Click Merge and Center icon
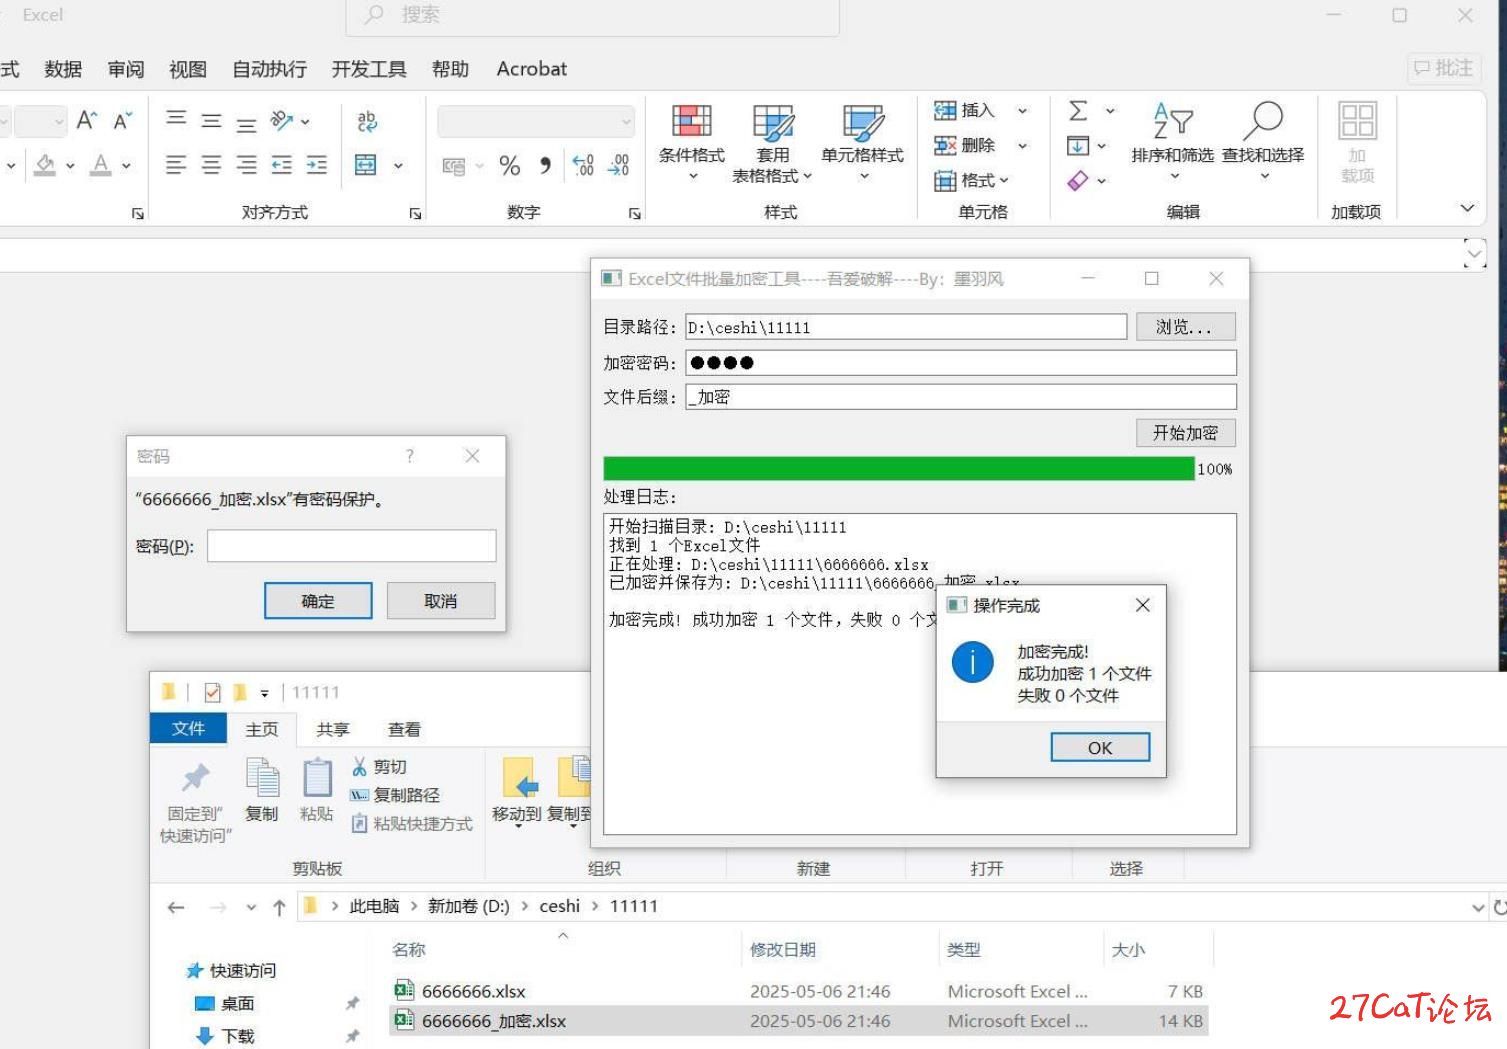Viewport: 1507px width, 1049px height. [366, 165]
